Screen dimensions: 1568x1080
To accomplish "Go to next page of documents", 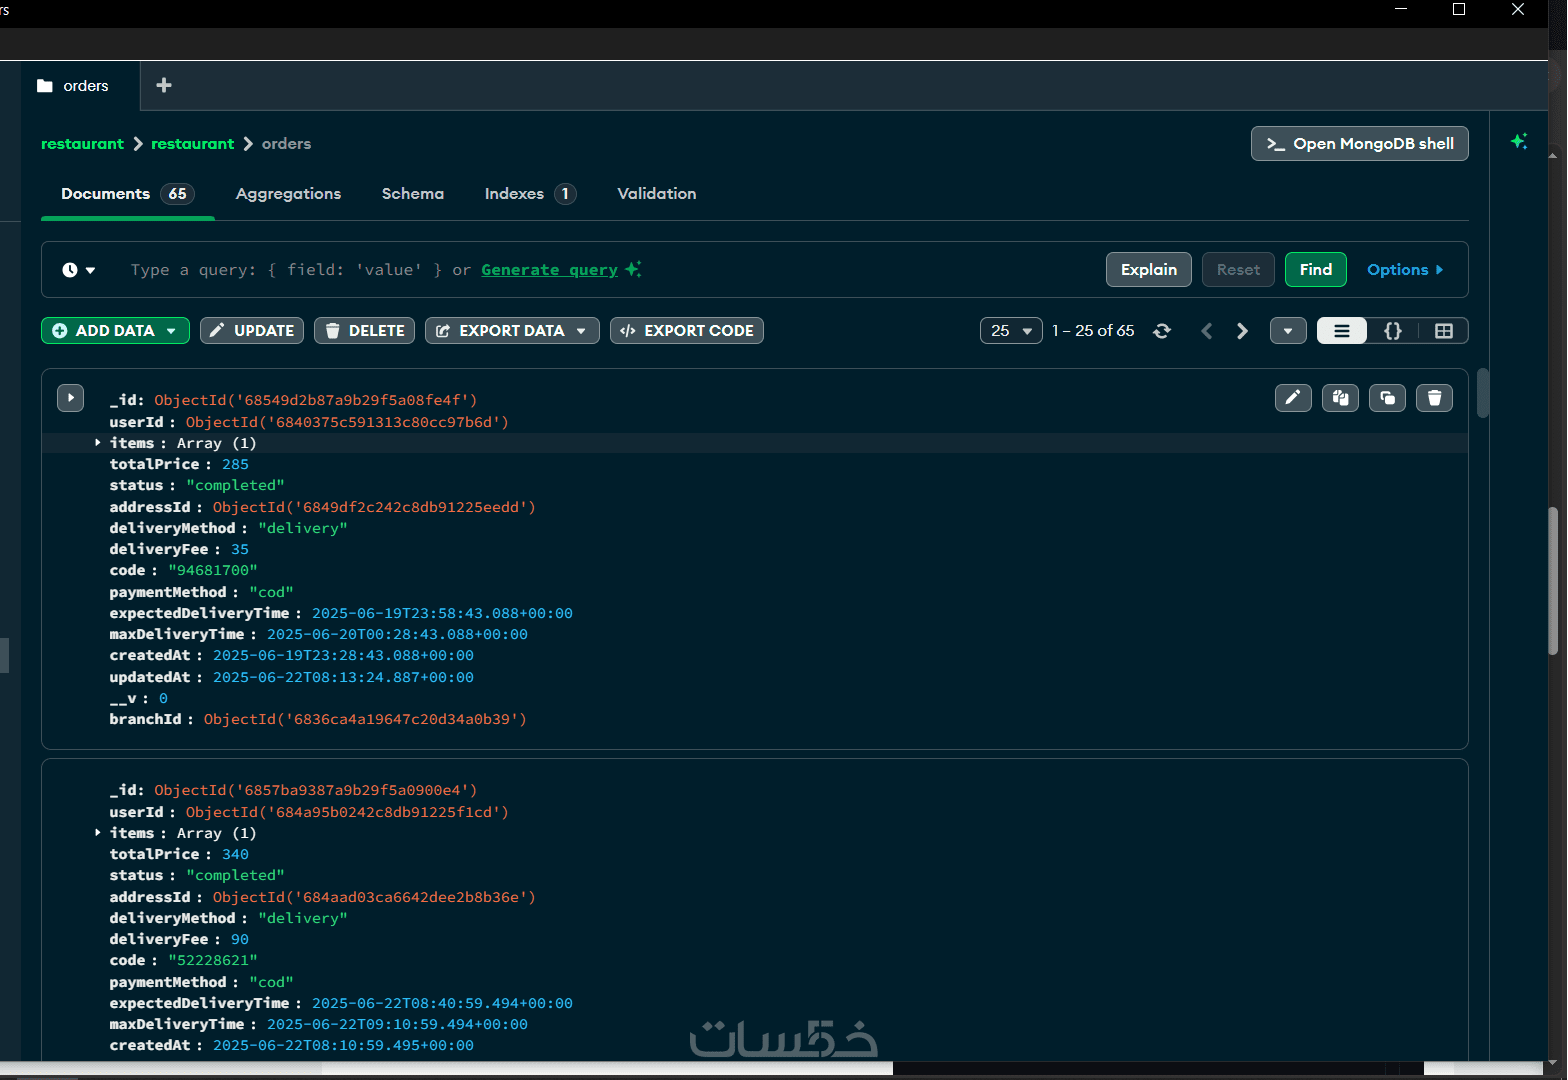I will pyautogui.click(x=1242, y=331).
